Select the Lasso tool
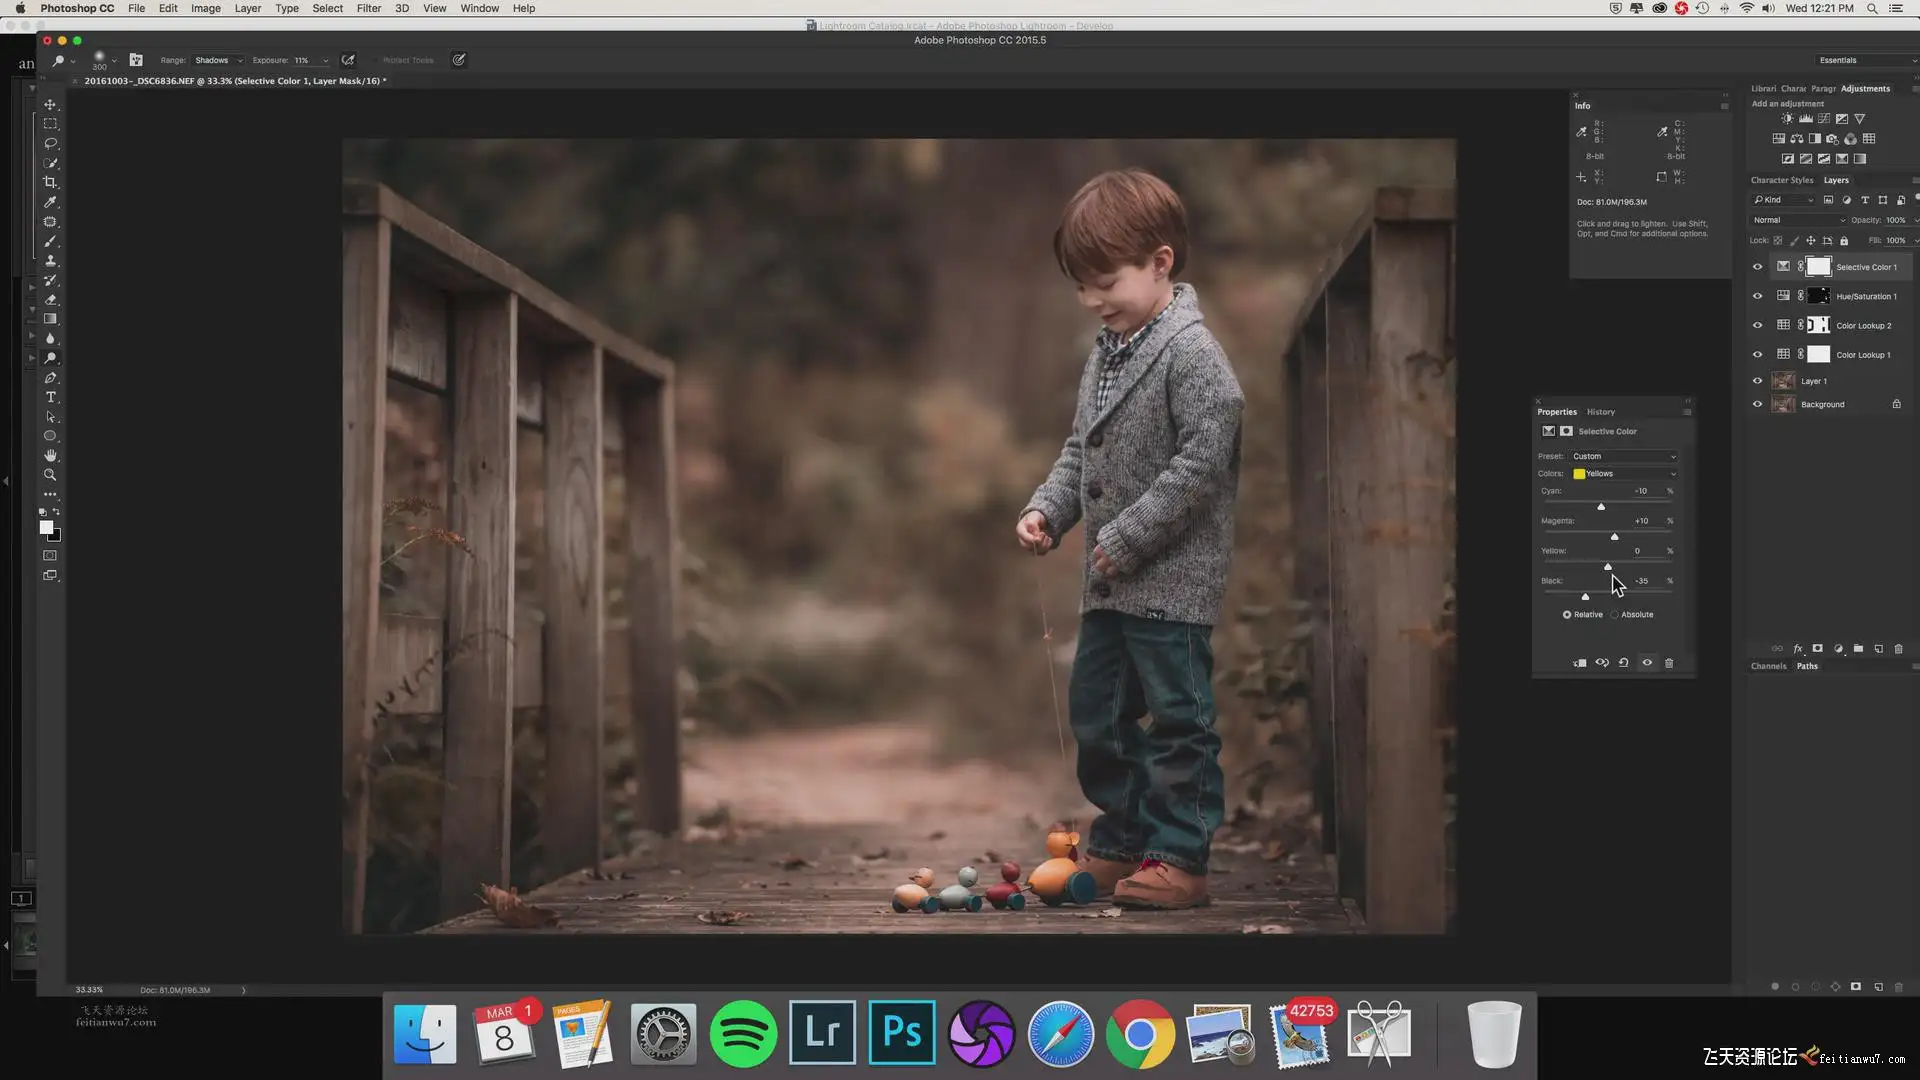Image resolution: width=1920 pixels, height=1080 pixels. point(50,143)
